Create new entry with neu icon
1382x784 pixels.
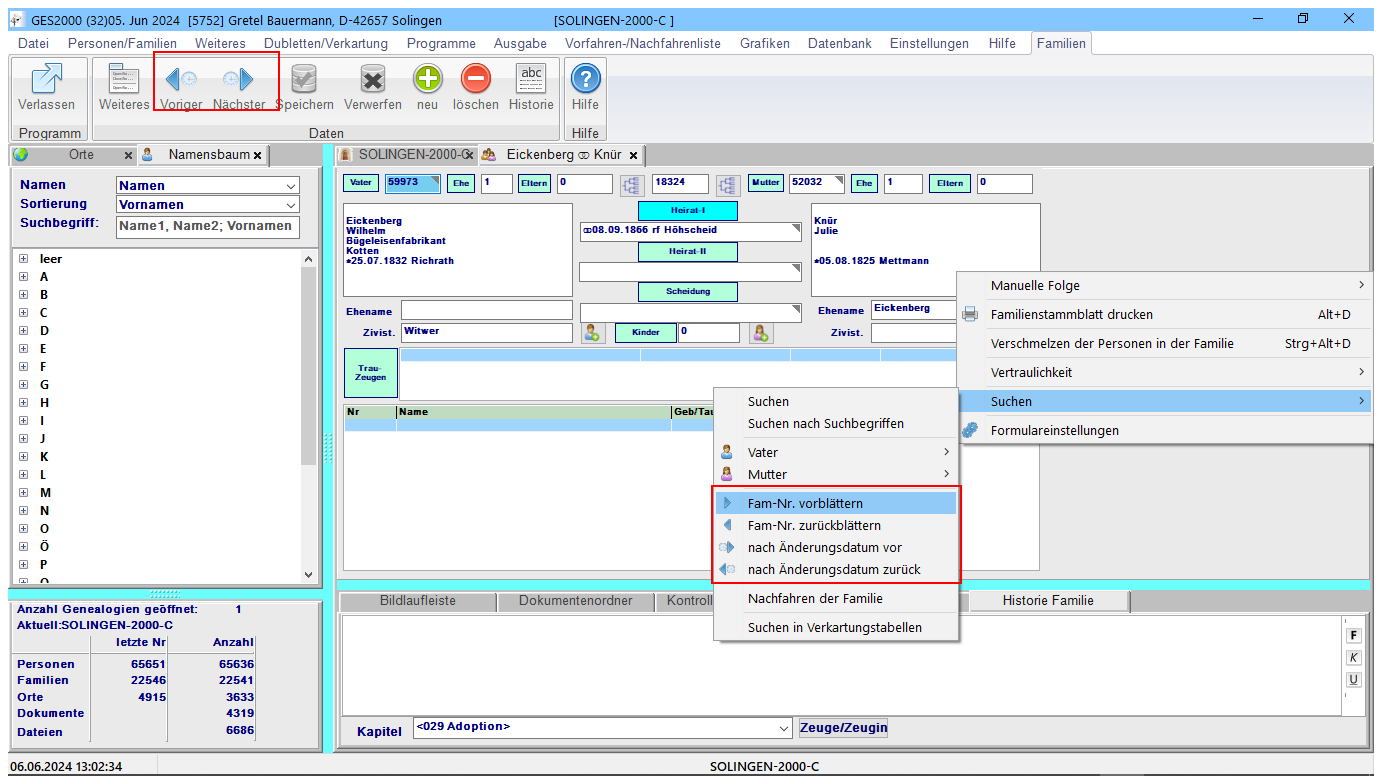(x=428, y=79)
